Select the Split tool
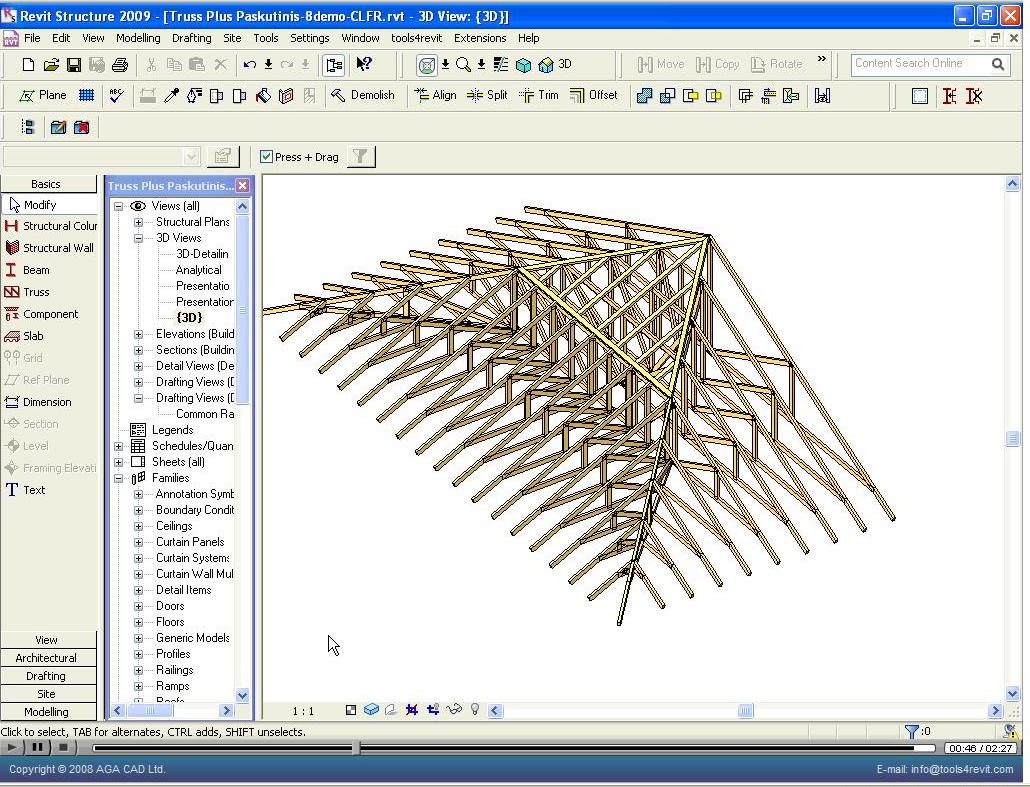Image resolution: width=1030 pixels, height=787 pixels. (x=487, y=95)
